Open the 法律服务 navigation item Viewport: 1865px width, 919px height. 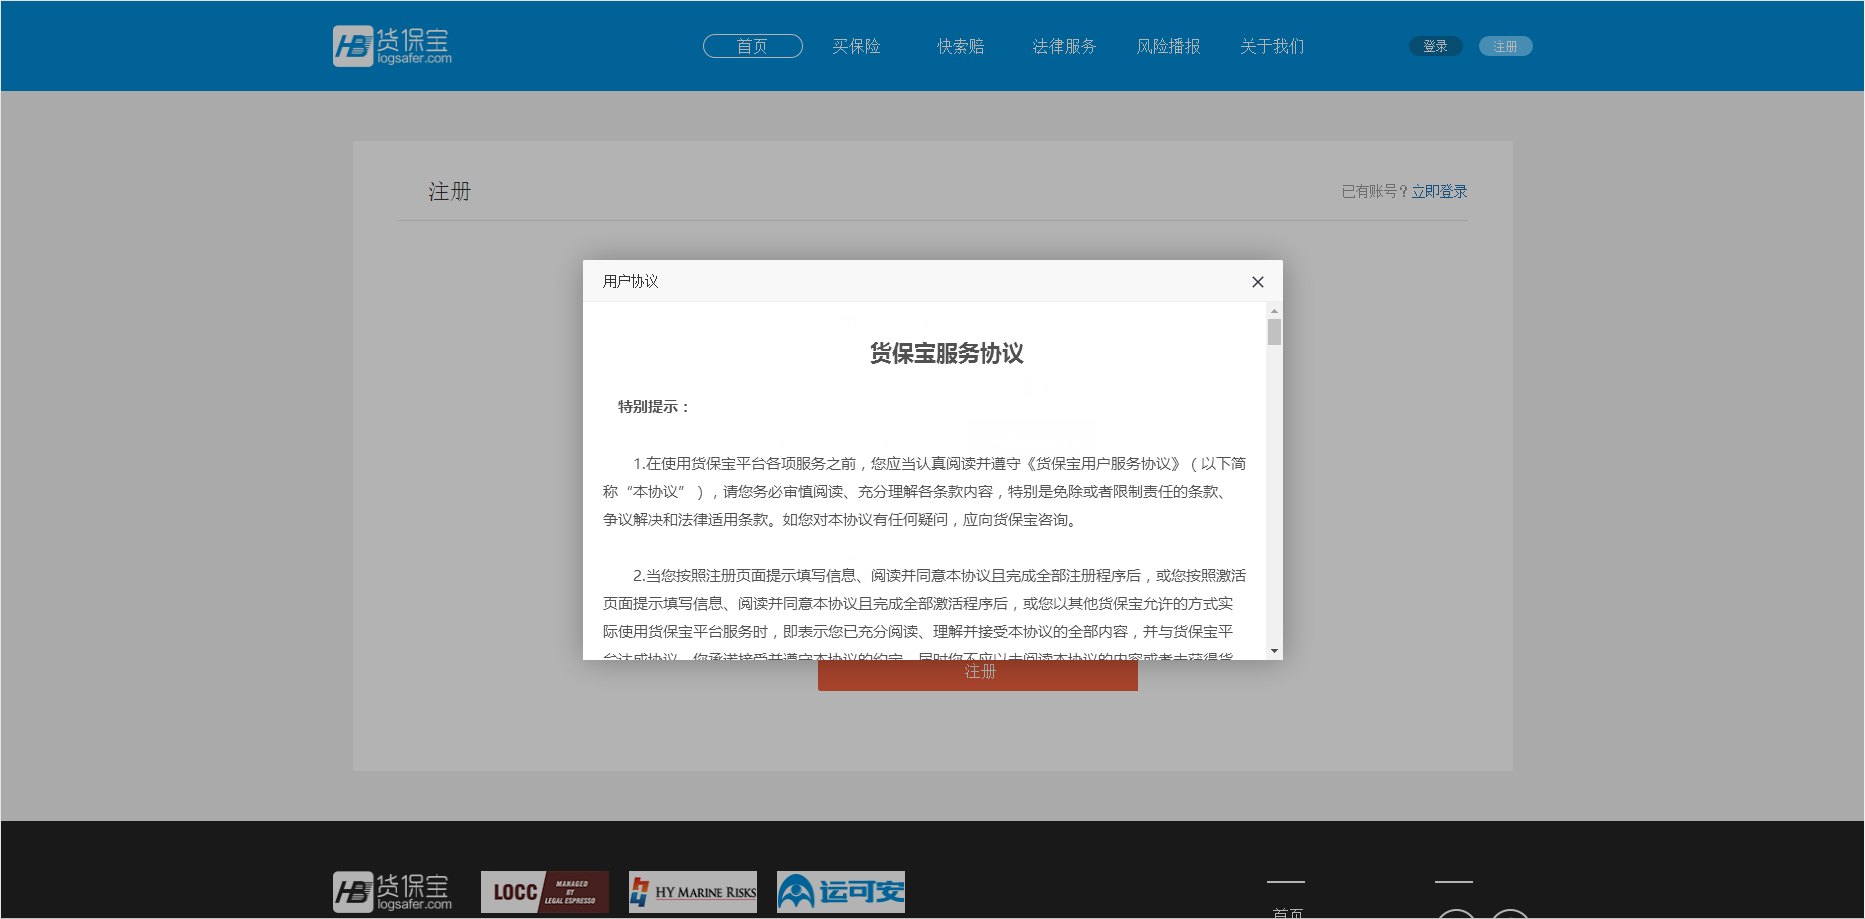1064,46
